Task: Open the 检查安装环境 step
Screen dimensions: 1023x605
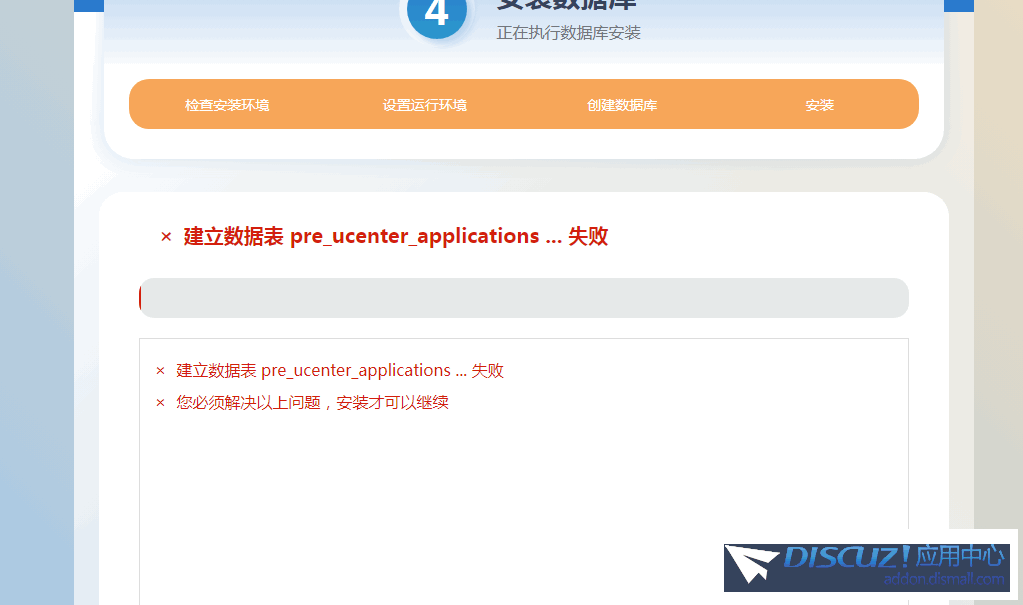Action: coord(227,105)
